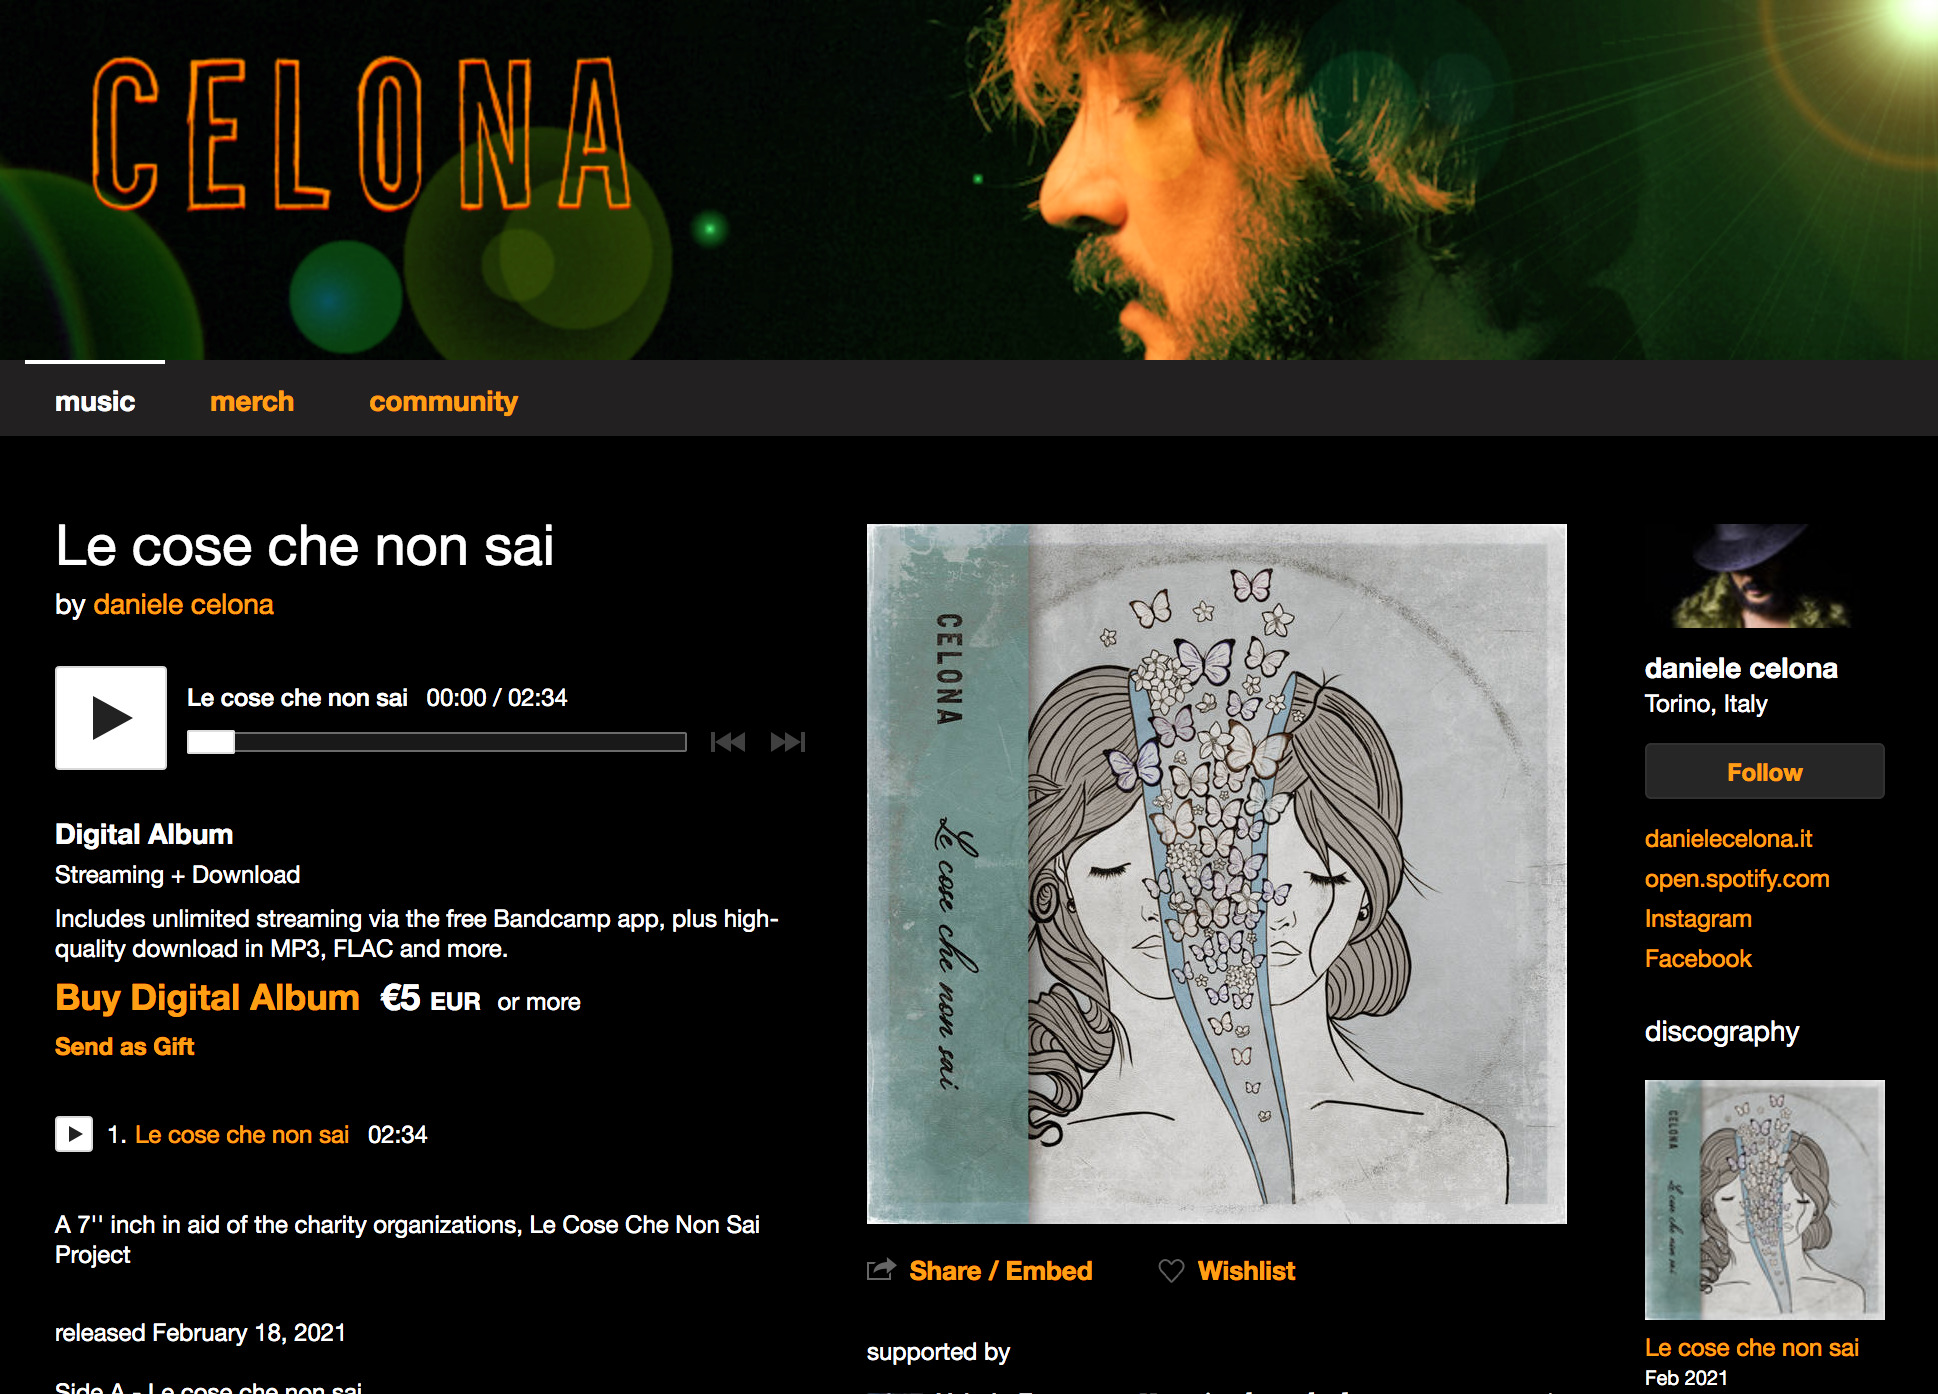The height and width of the screenshot is (1394, 1938).
Task: Open the open.spotify.com link
Action: pos(1737,878)
